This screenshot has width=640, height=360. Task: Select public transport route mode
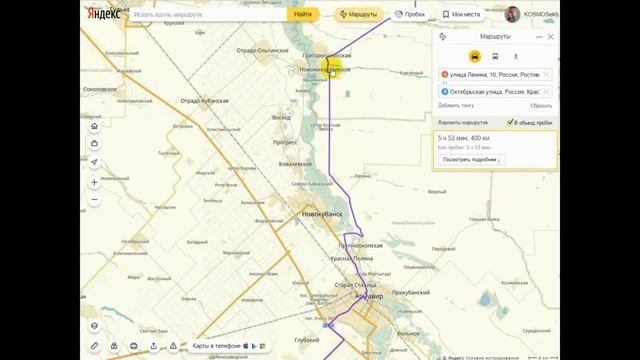(x=495, y=56)
